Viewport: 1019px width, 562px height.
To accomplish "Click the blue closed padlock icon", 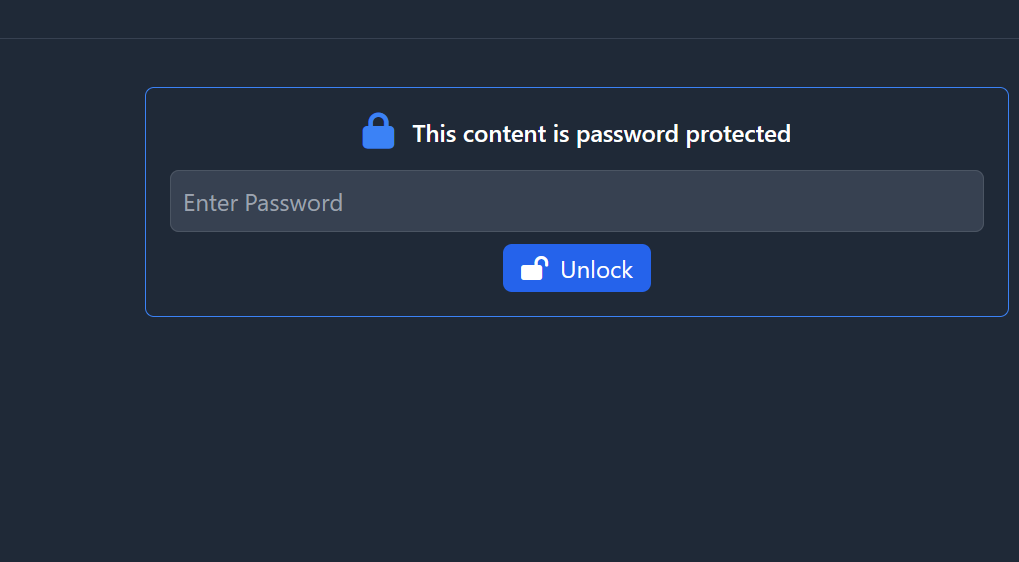I will tap(378, 132).
